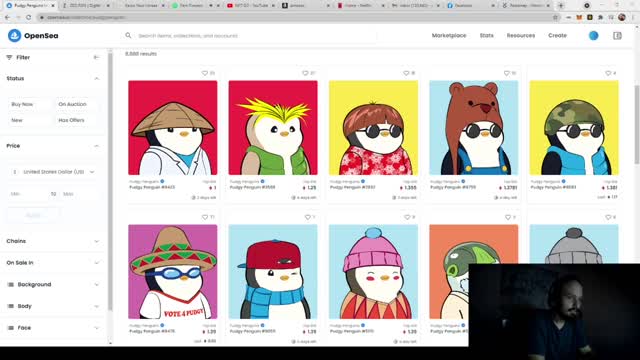Open MetaMask fox extension
This screenshot has width=640, height=360.
[579, 18]
